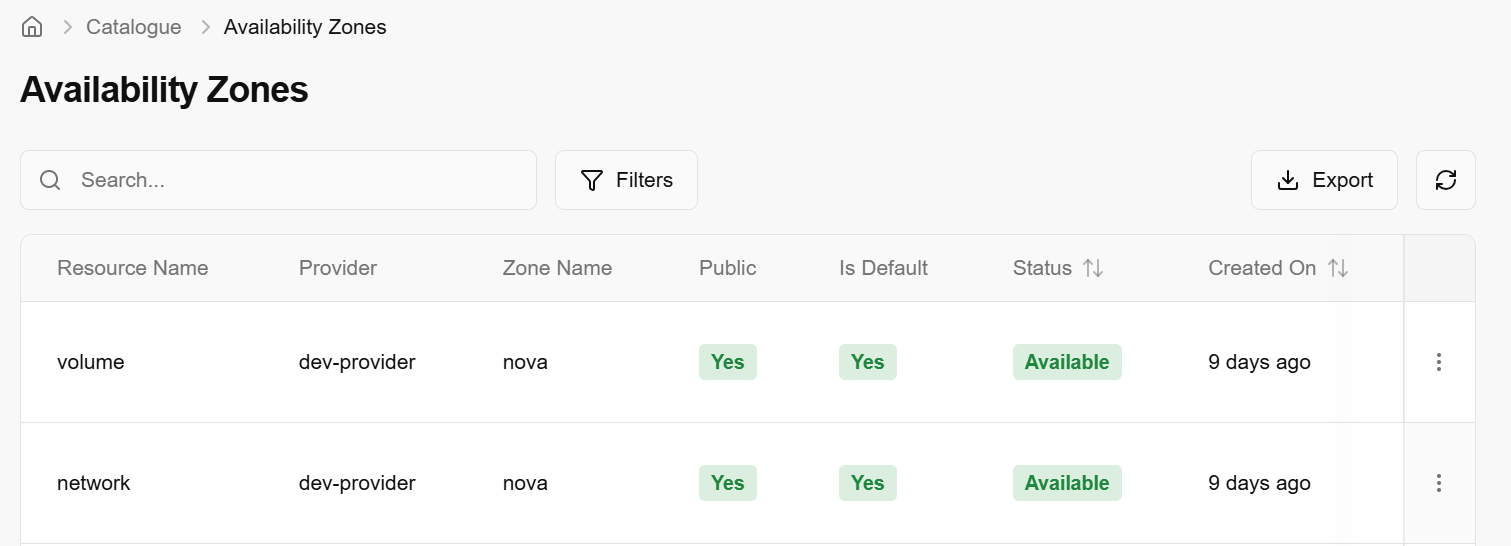
Task: Click the Available status badge for volume
Action: tap(1067, 362)
